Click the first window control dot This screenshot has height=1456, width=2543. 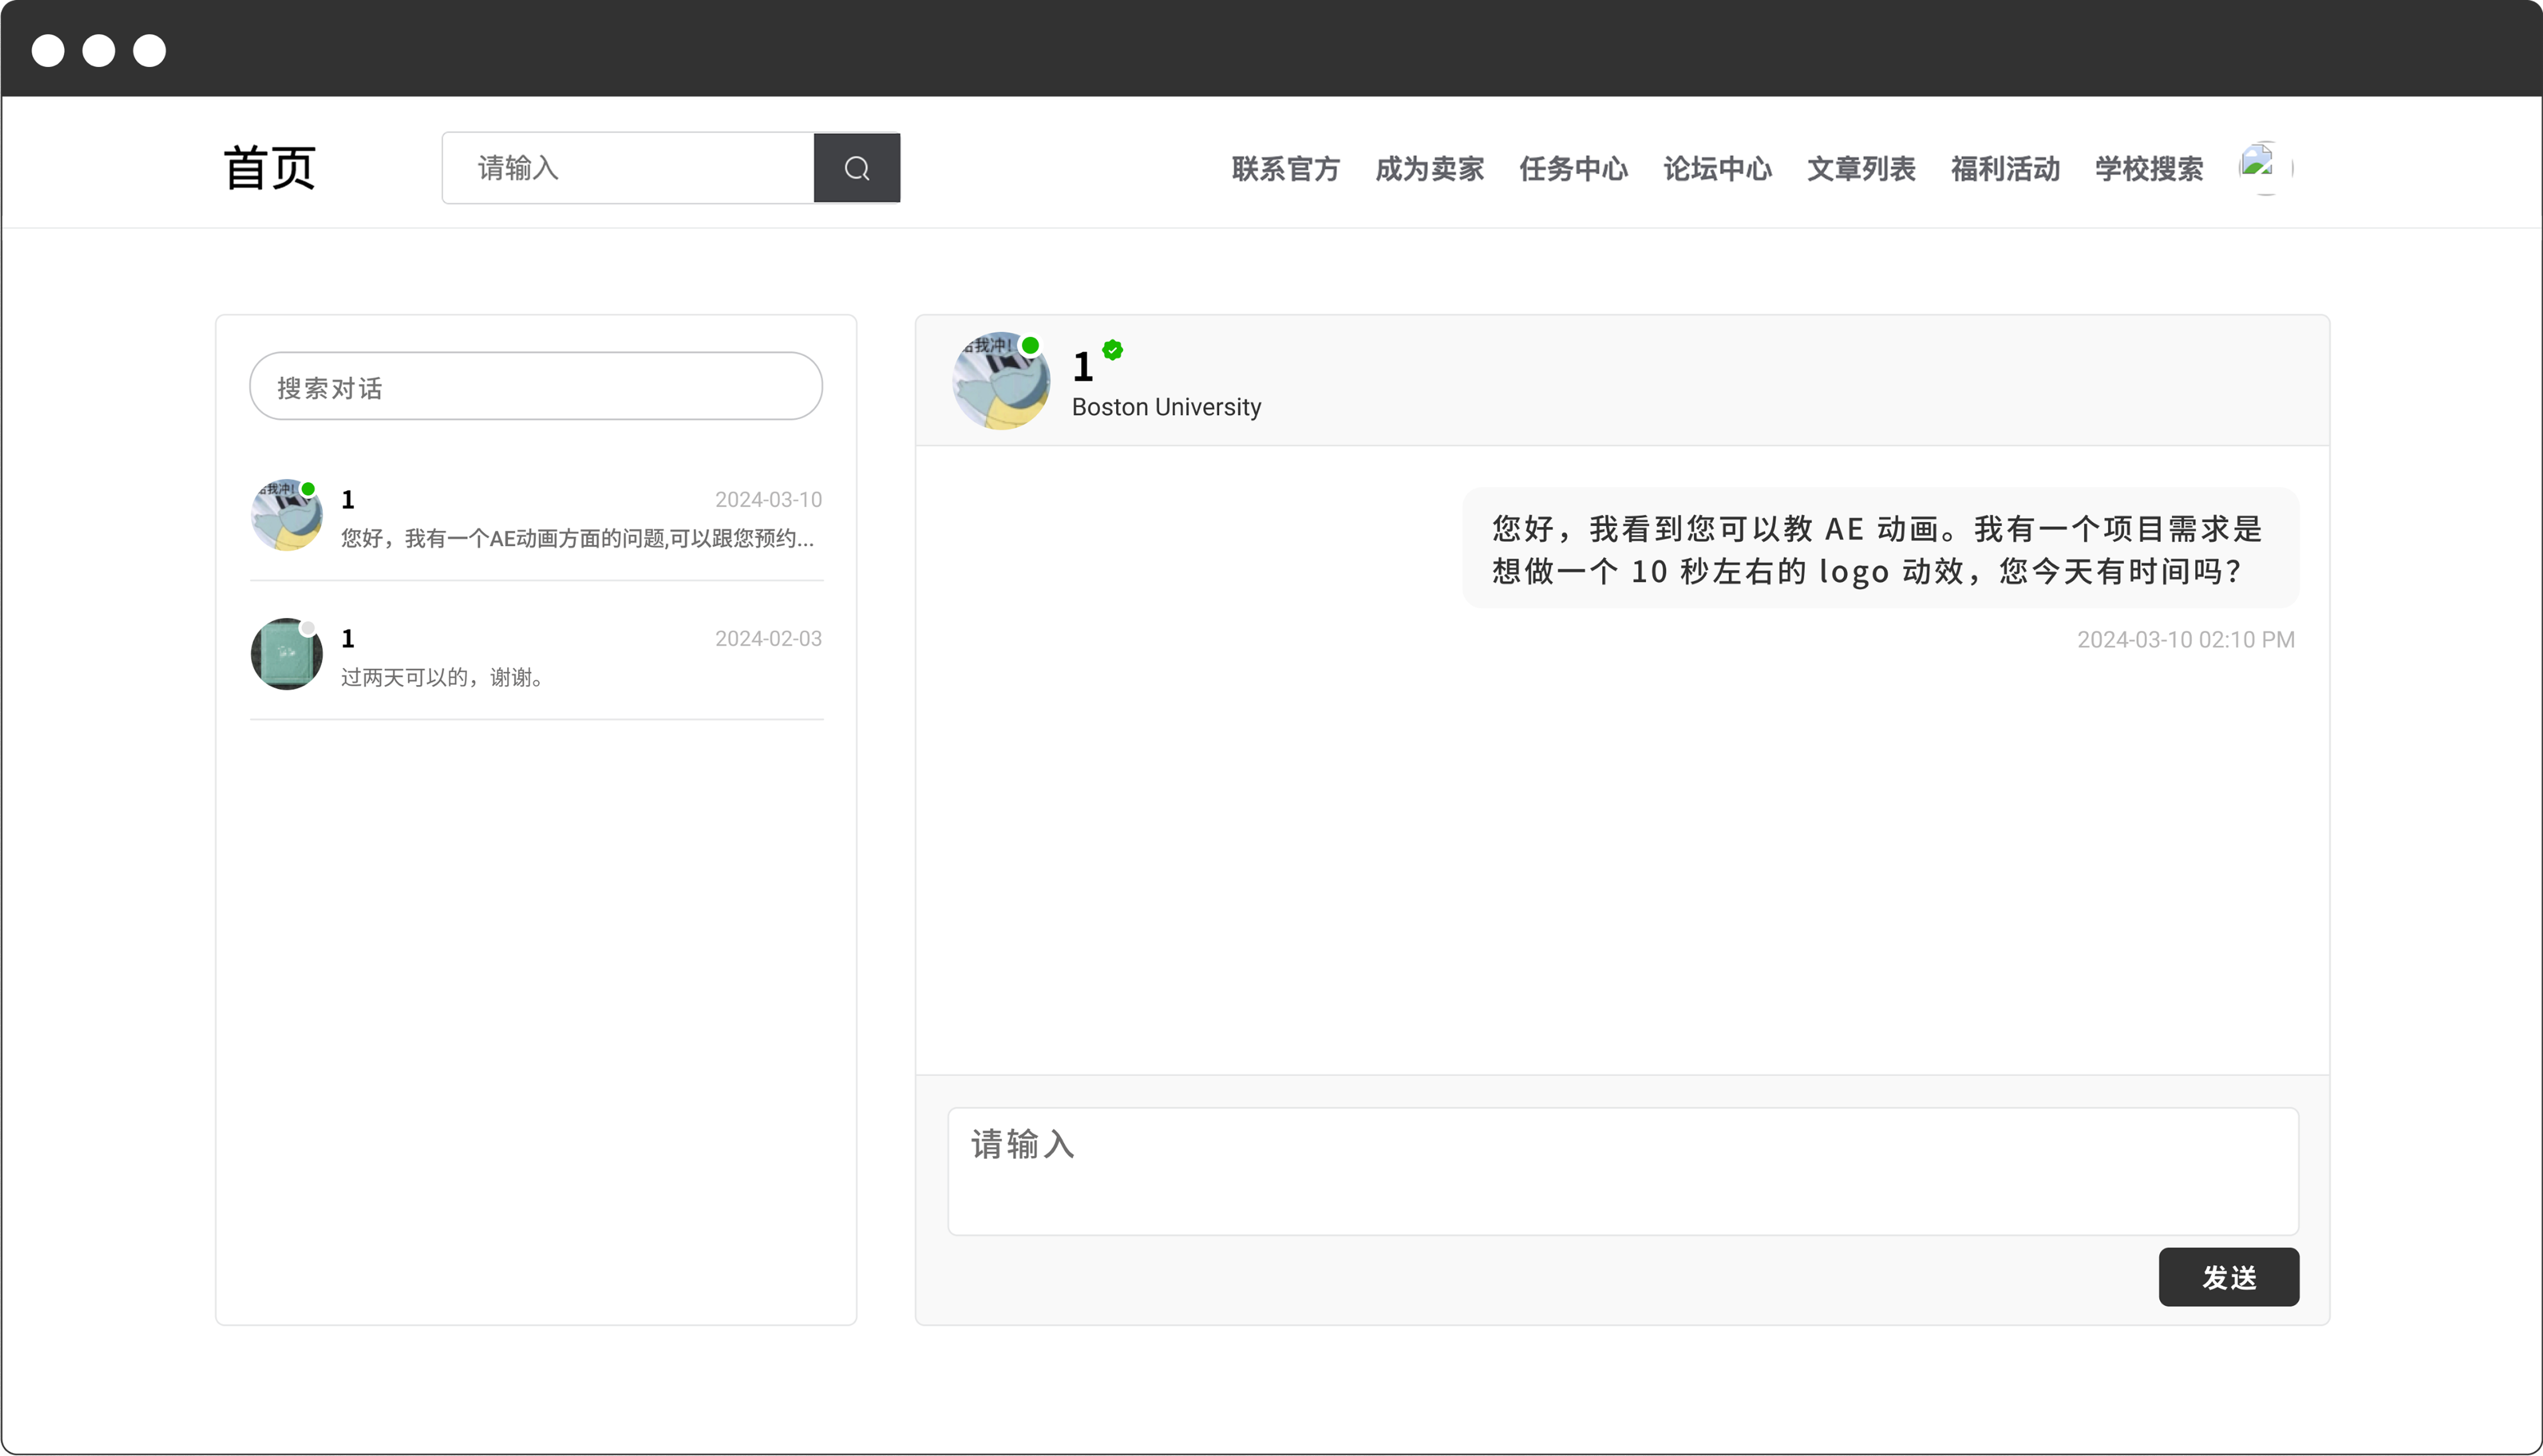pos(48,50)
